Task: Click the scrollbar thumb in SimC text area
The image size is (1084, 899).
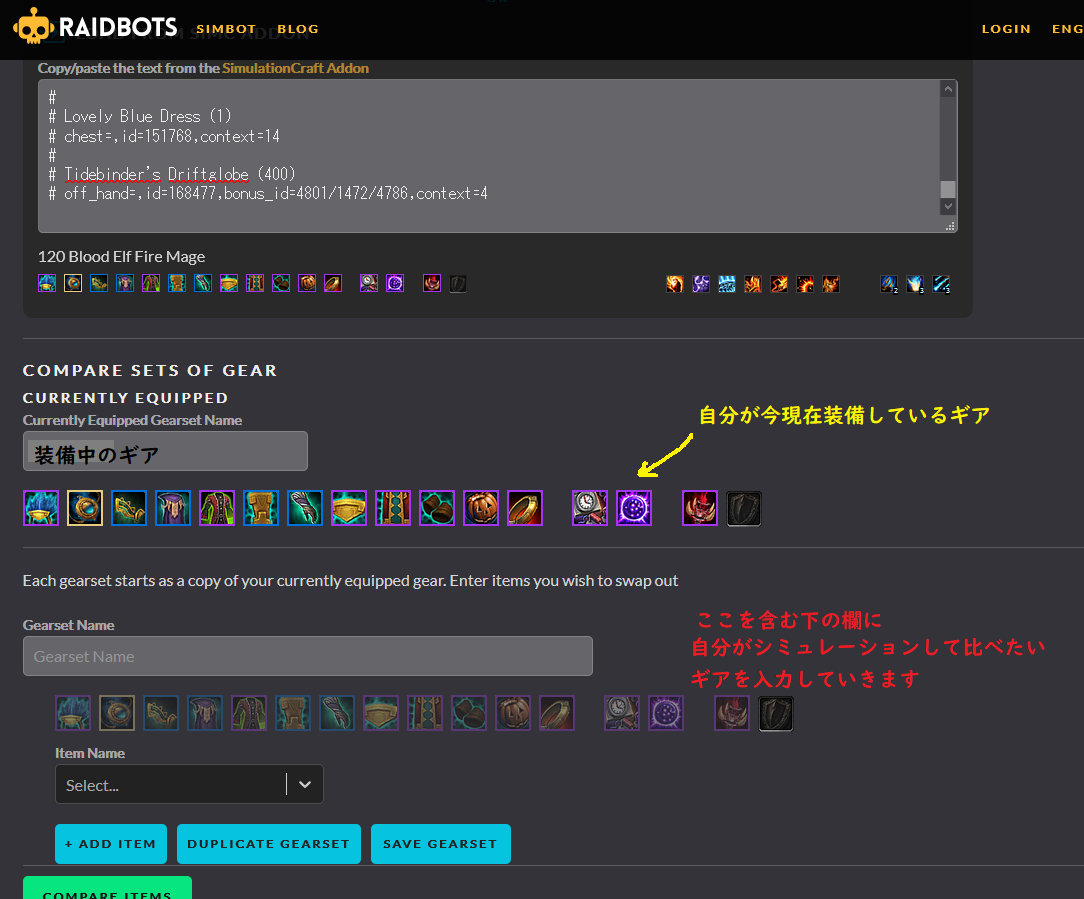Action: click(948, 189)
